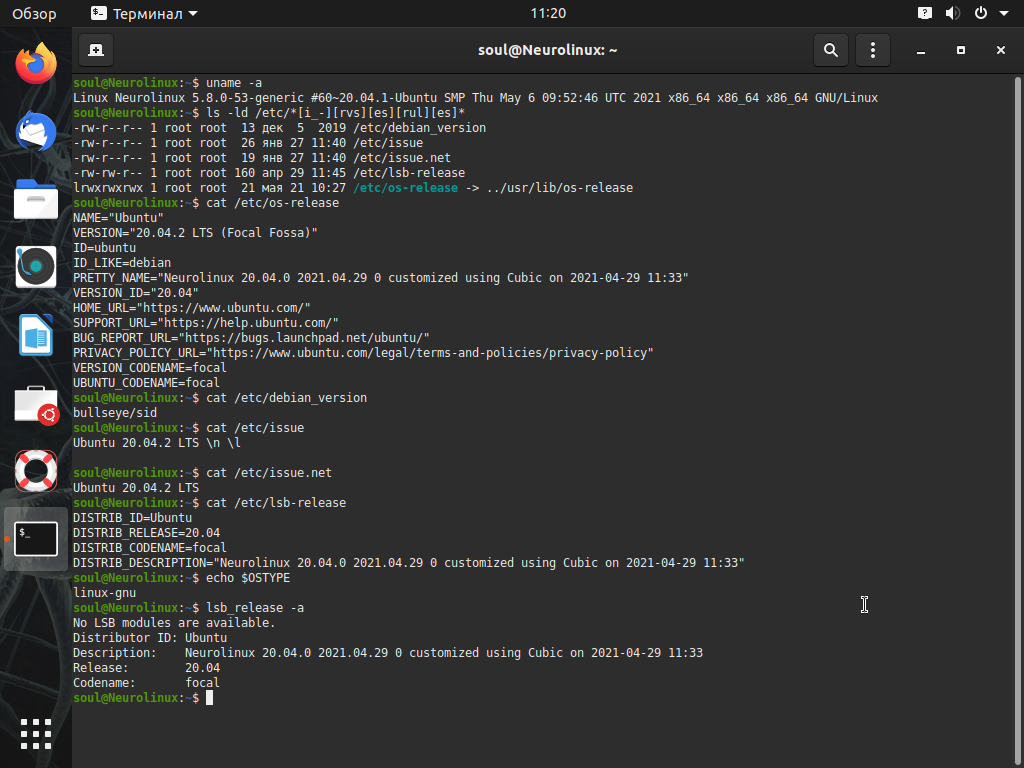Minimize the terminal window
This screenshot has width=1024, height=768.
pyautogui.click(x=921, y=50)
